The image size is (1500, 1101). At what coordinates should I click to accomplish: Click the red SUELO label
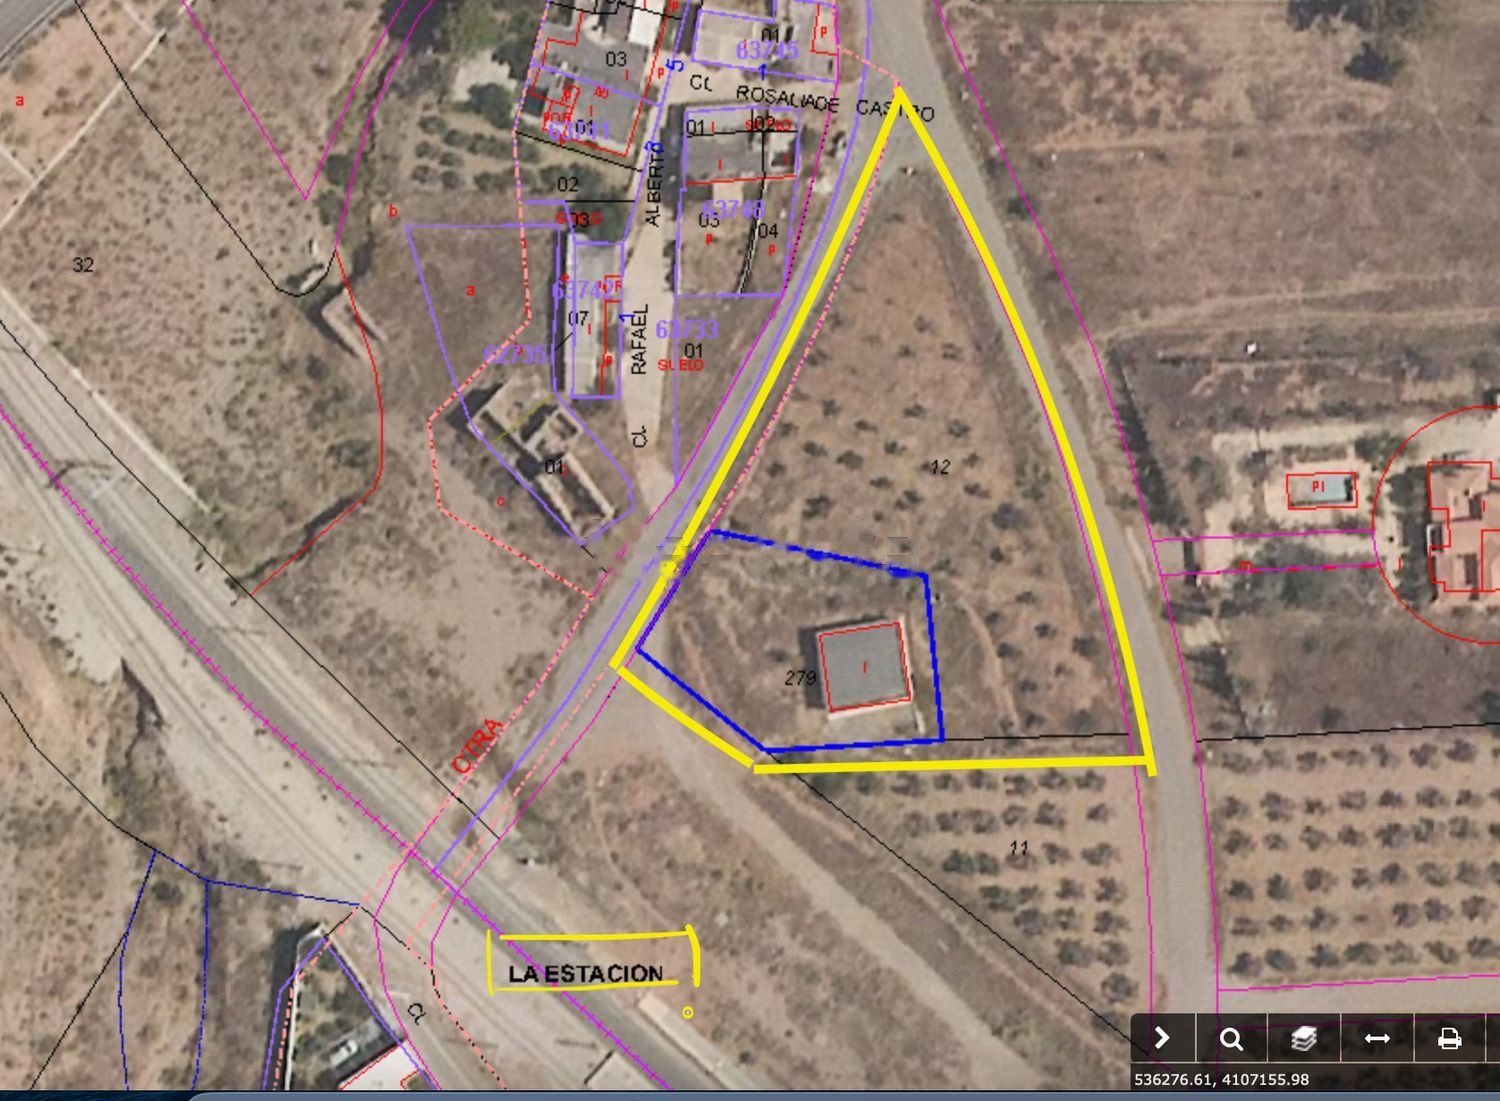coord(680,366)
